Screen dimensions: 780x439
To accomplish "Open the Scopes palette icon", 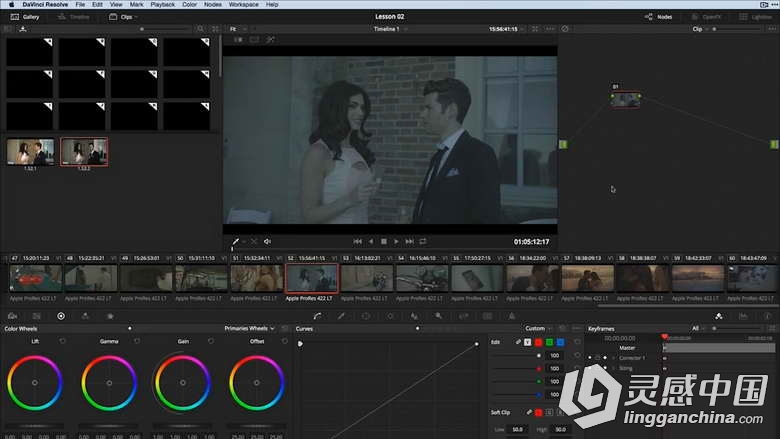I will tap(743, 316).
